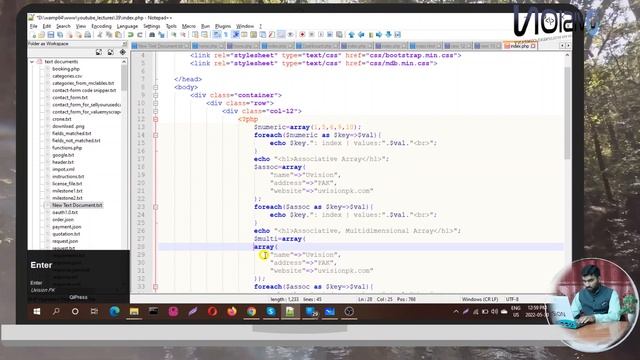This screenshot has height=360, width=640.
Task: Open the Replace toolbar icon
Action: point(162,35)
